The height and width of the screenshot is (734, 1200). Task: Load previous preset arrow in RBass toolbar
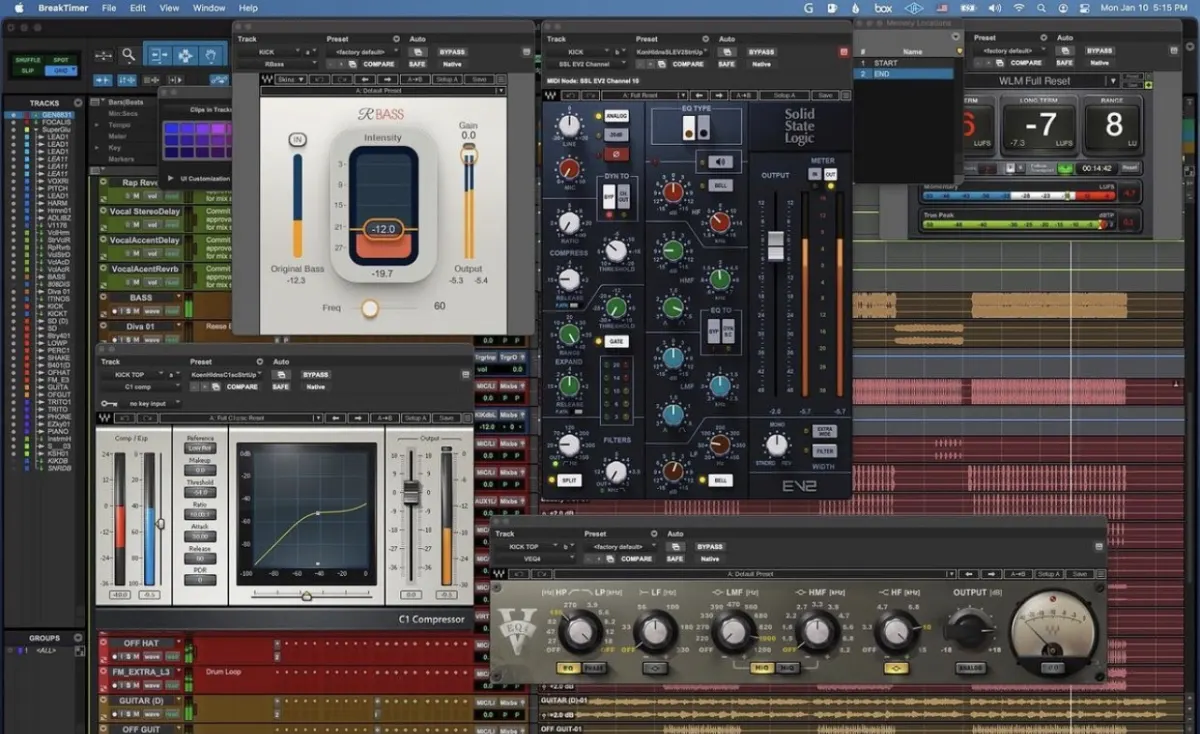tap(363, 79)
